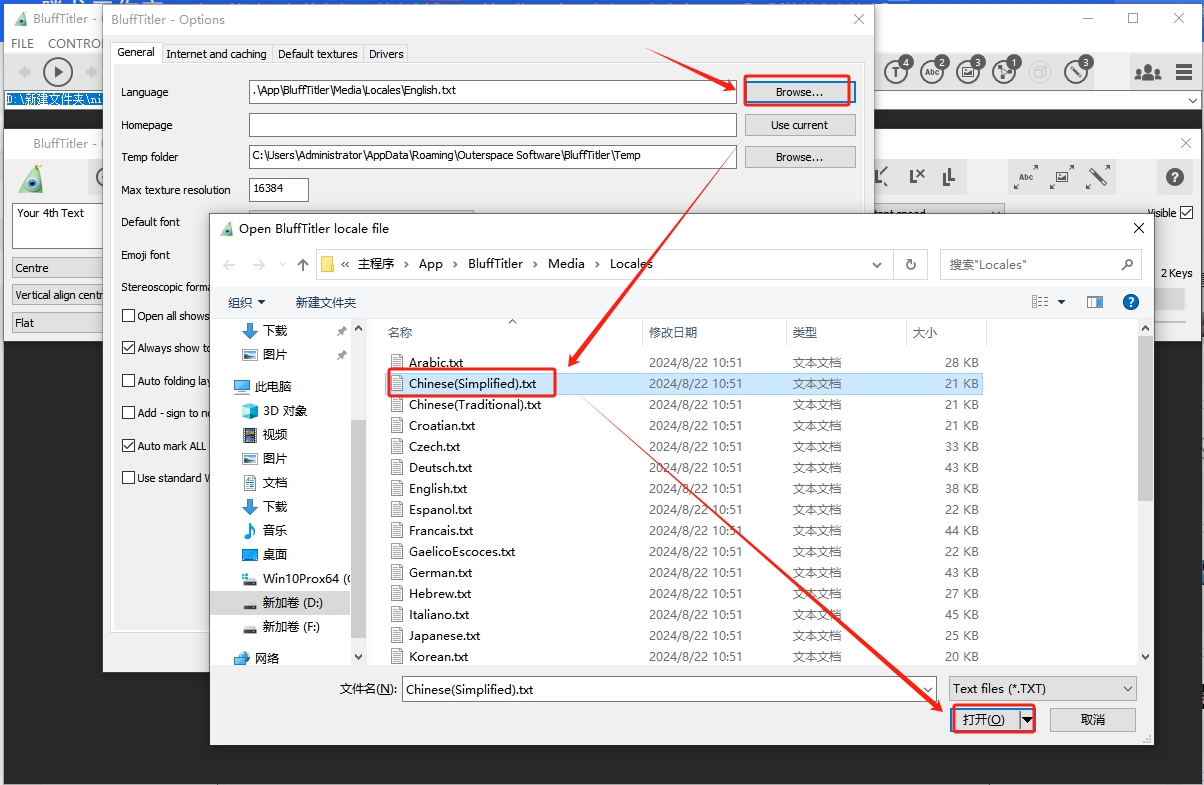Toggle 'Auto mark ALL' checkbox
The image size is (1204, 785).
click(x=128, y=446)
